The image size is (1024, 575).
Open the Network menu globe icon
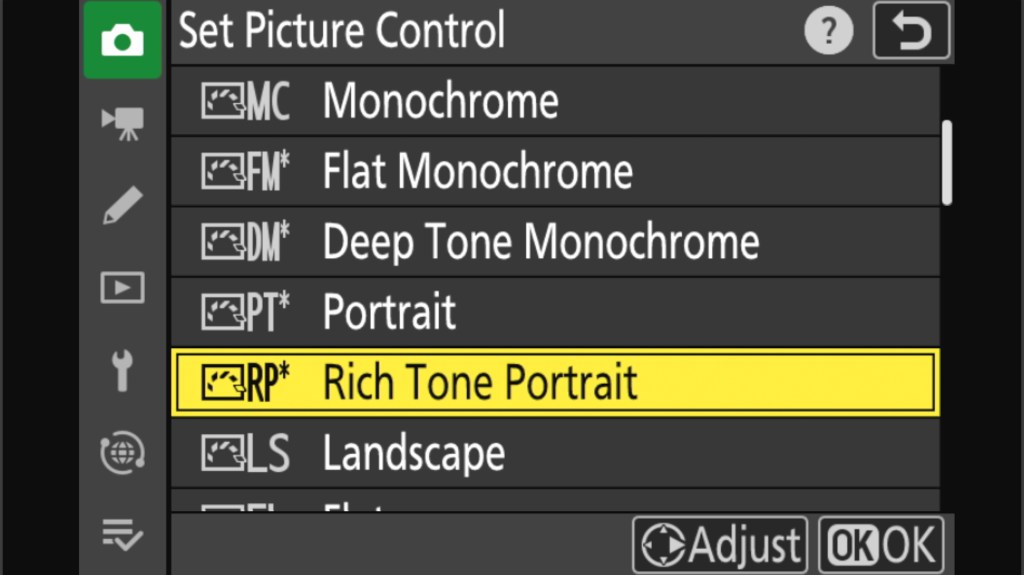point(122,452)
